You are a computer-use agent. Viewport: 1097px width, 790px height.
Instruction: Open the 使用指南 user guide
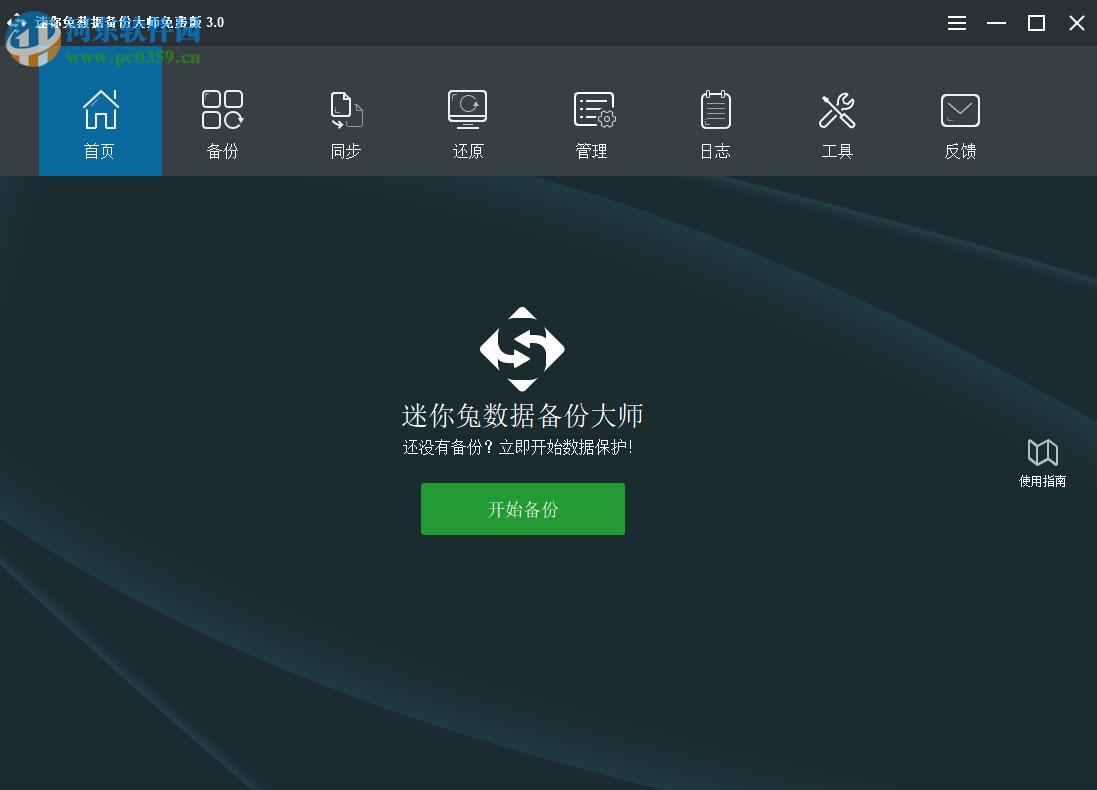(x=1043, y=462)
